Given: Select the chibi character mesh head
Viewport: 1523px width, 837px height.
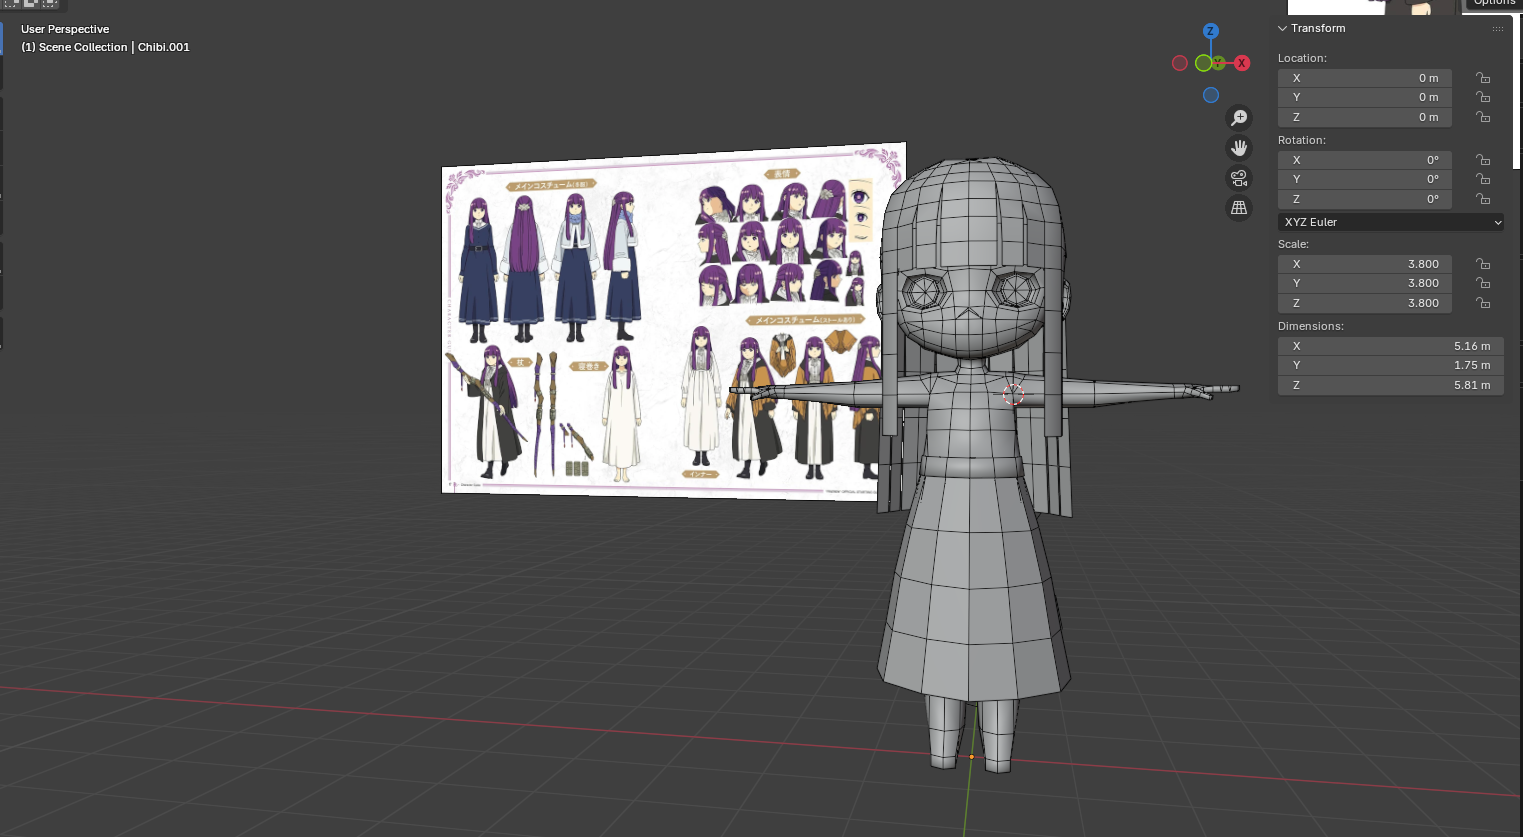Looking at the screenshot, I should [970, 260].
